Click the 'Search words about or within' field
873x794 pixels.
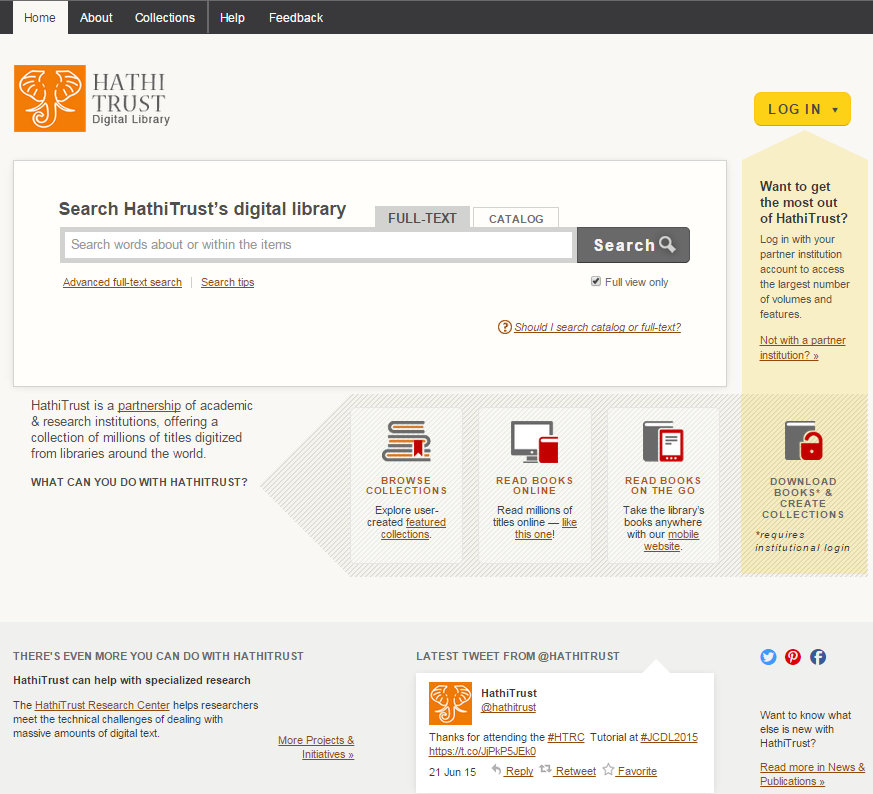pos(318,244)
